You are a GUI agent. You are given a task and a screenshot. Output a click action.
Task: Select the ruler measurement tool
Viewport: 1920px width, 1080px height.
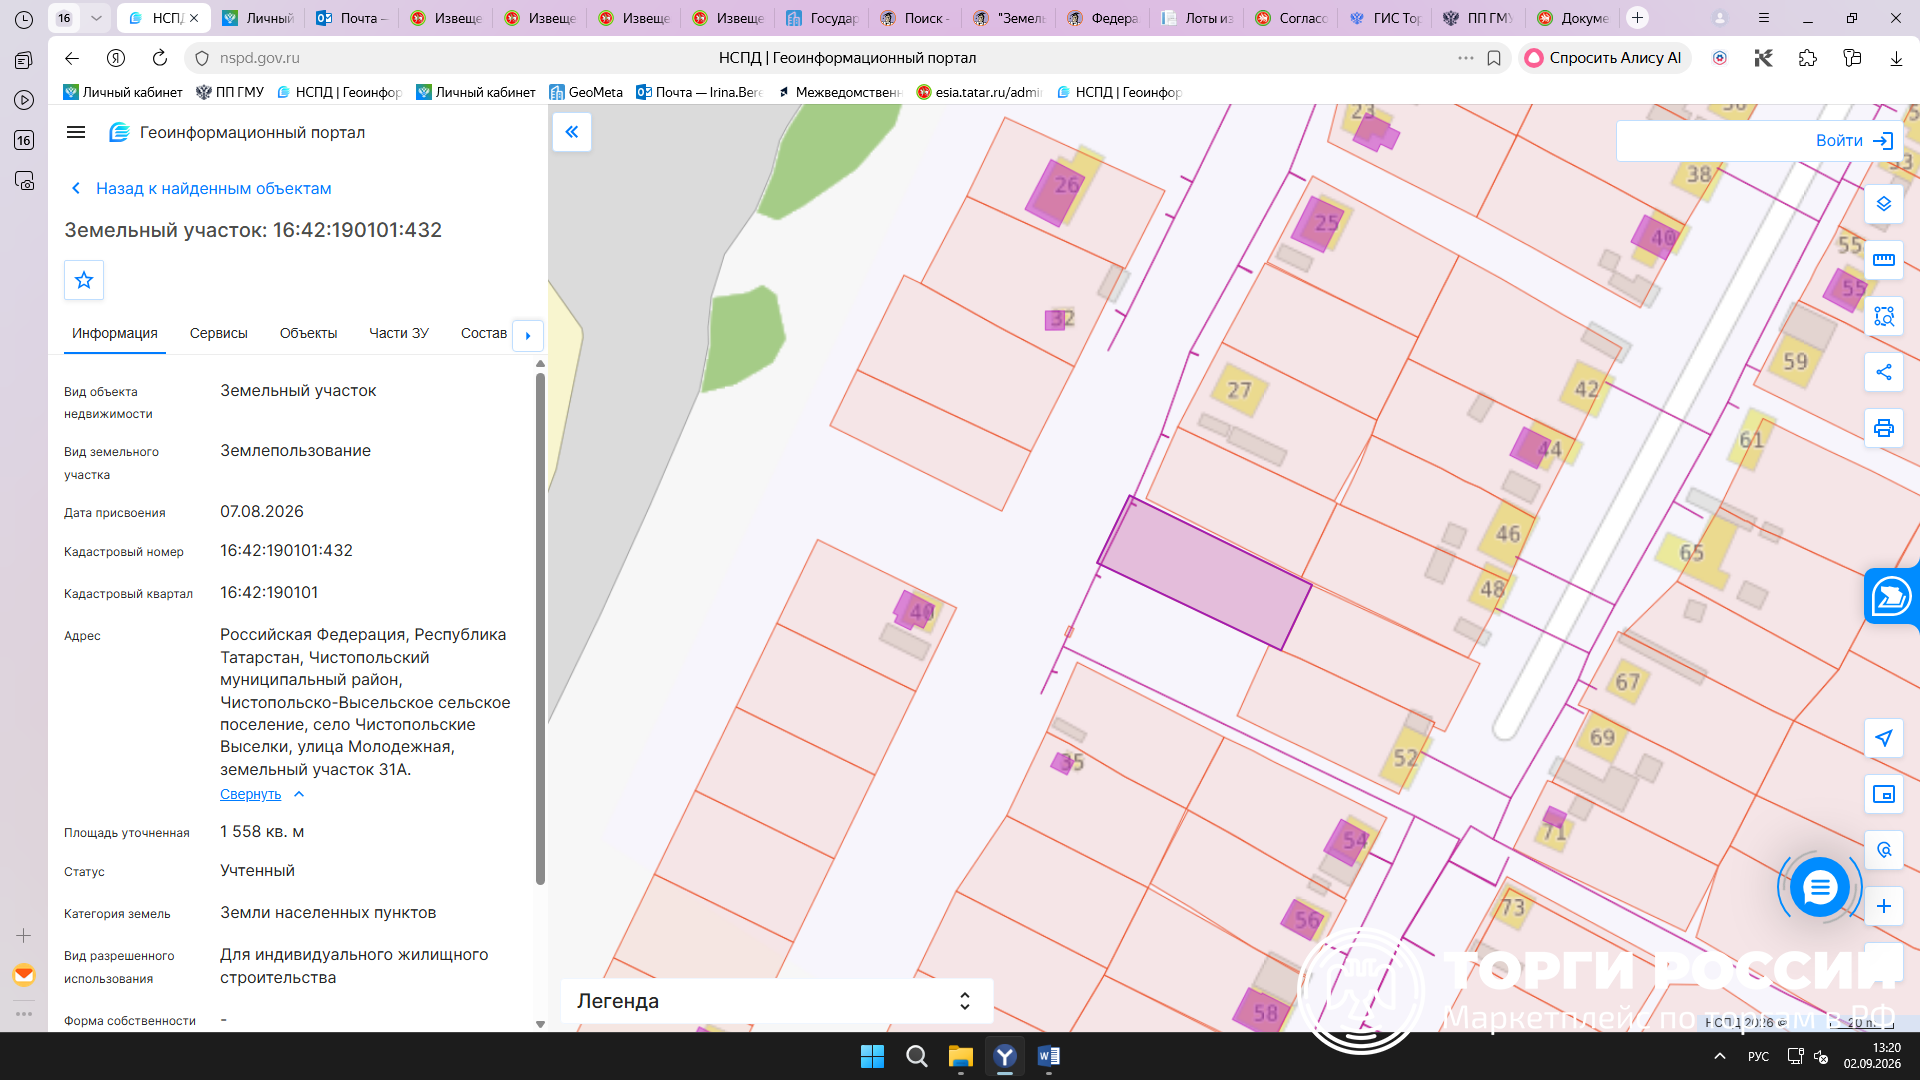point(1884,260)
